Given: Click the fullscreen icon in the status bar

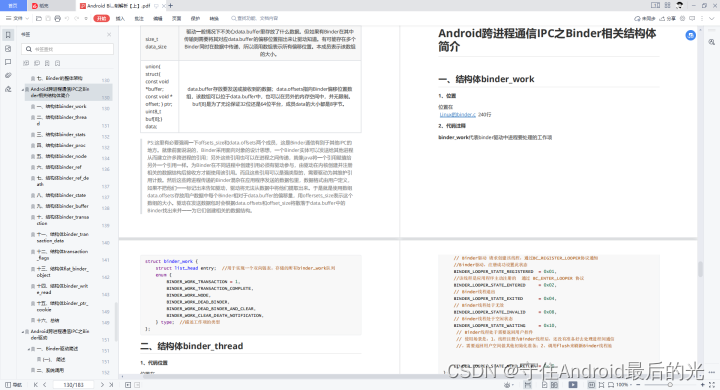Looking at the screenshot, I should [712, 385].
